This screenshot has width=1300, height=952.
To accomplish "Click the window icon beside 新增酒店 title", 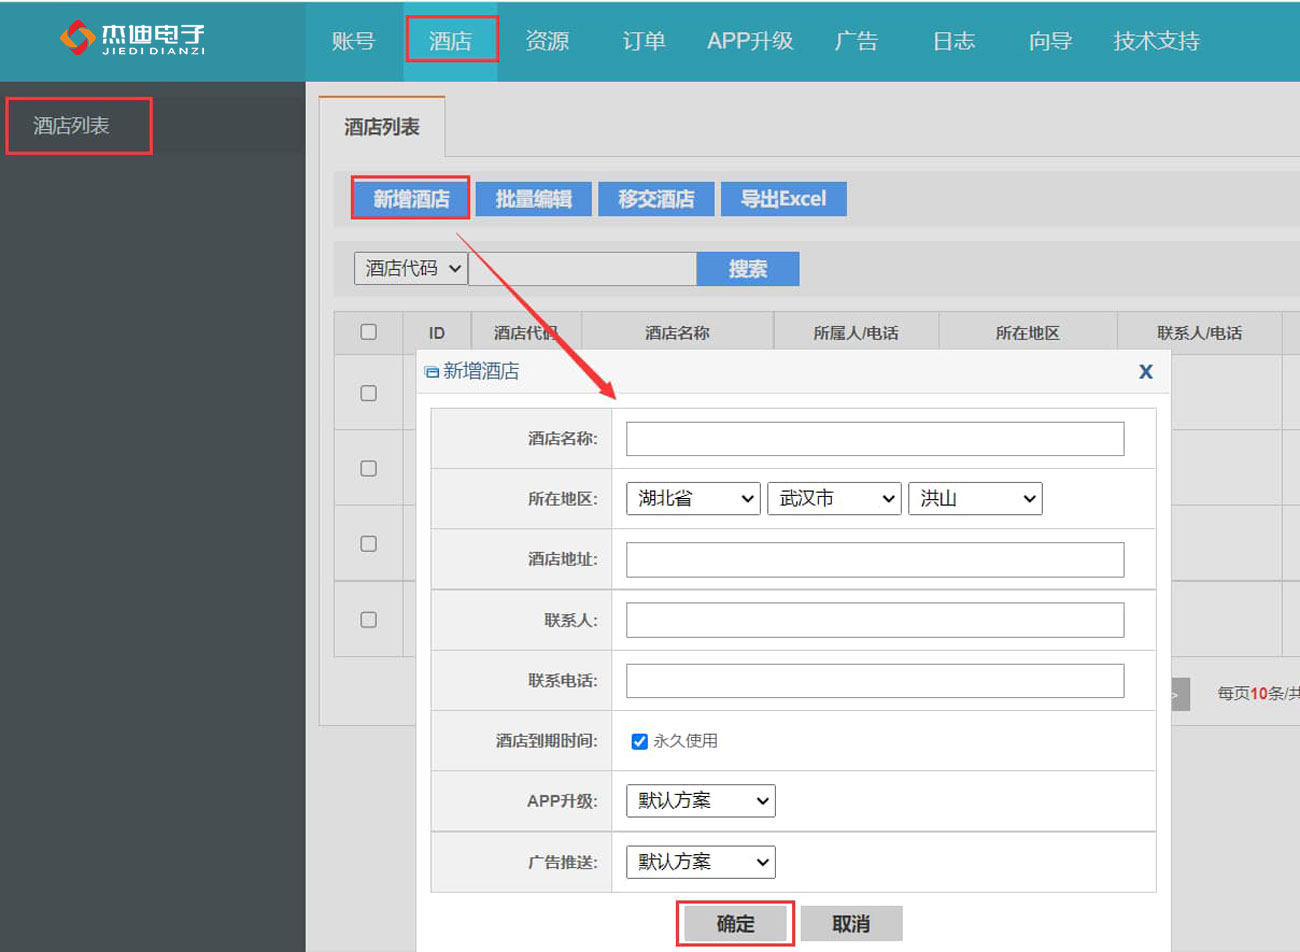I will tap(432, 372).
